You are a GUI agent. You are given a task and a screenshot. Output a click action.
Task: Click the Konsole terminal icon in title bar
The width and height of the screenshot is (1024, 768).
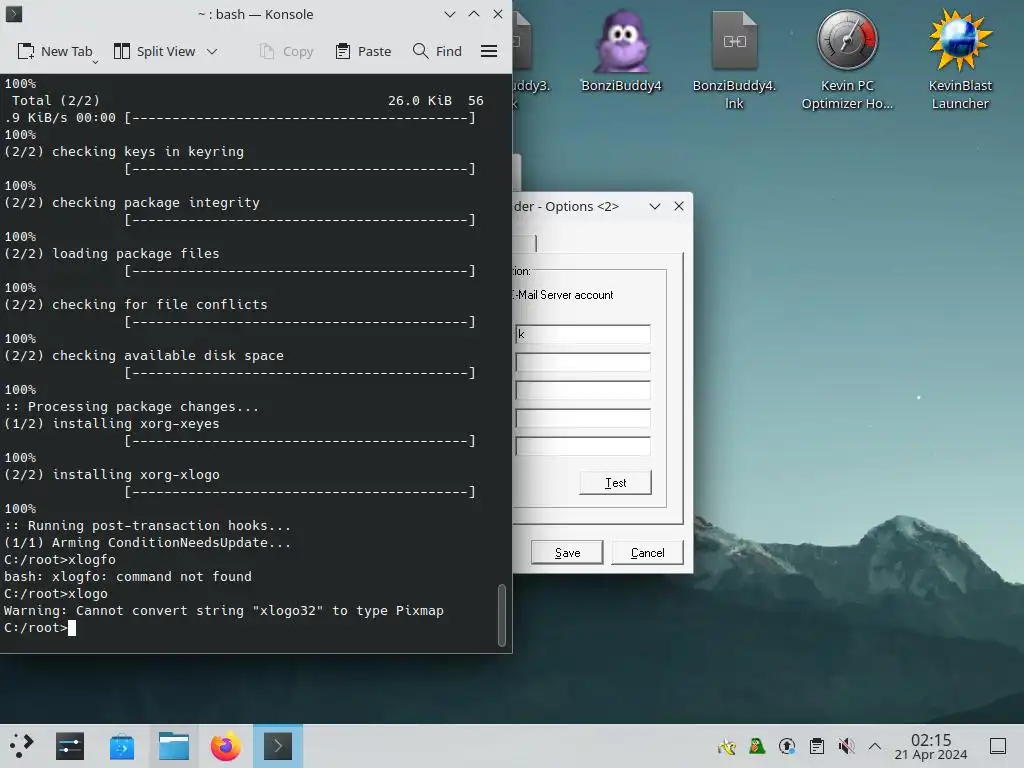(14, 14)
